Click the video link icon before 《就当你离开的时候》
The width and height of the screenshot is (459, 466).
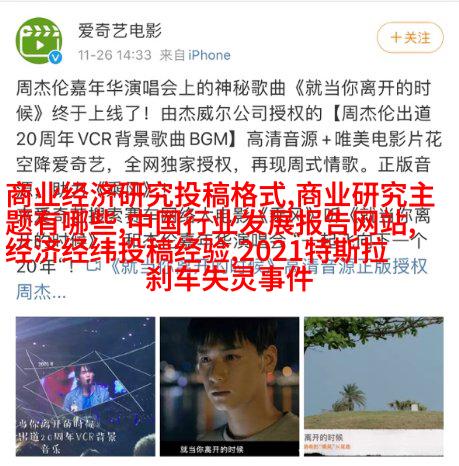92,267
